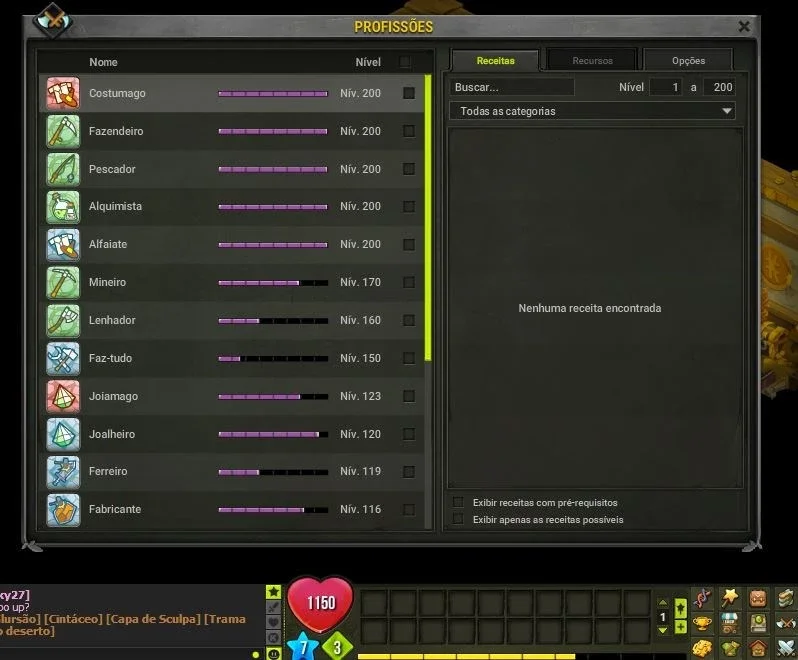Viewport: 798px width, 660px height.
Task: Select the Alquimista potion icon
Action: 63,207
